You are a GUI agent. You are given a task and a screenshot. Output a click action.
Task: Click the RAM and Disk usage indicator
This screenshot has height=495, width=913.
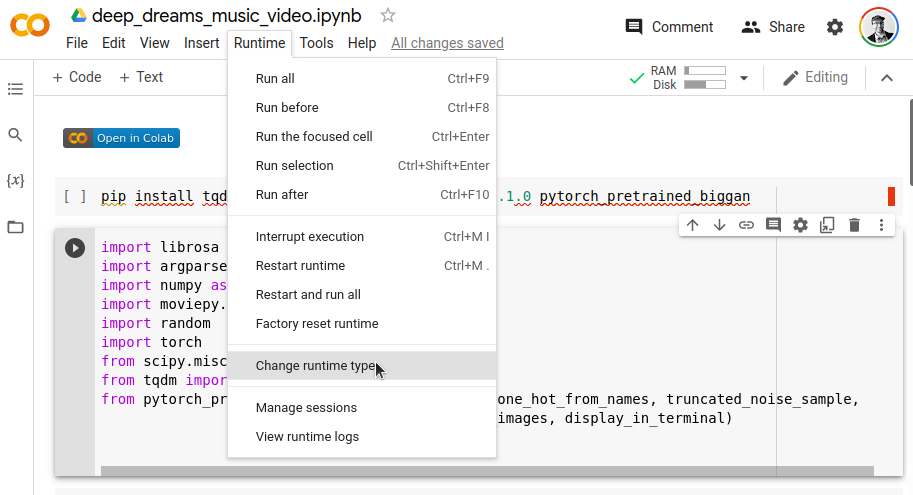click(x=678, y=77)
